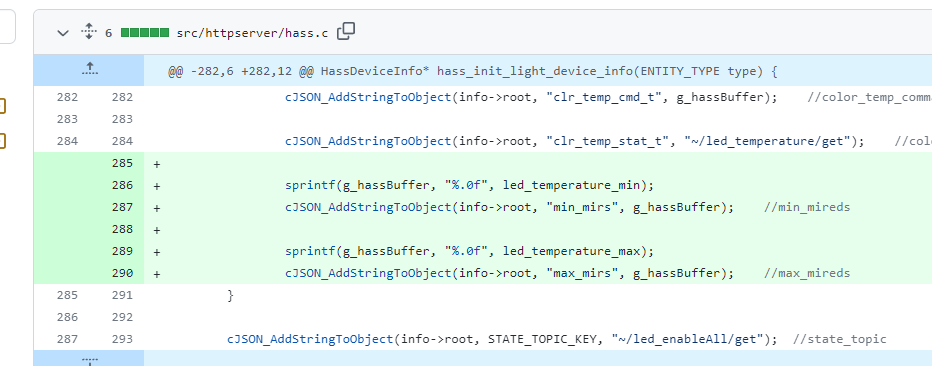Click the plus marker on line 287
The width and height of the screenshot is (932, 366).
click(157, 207)
